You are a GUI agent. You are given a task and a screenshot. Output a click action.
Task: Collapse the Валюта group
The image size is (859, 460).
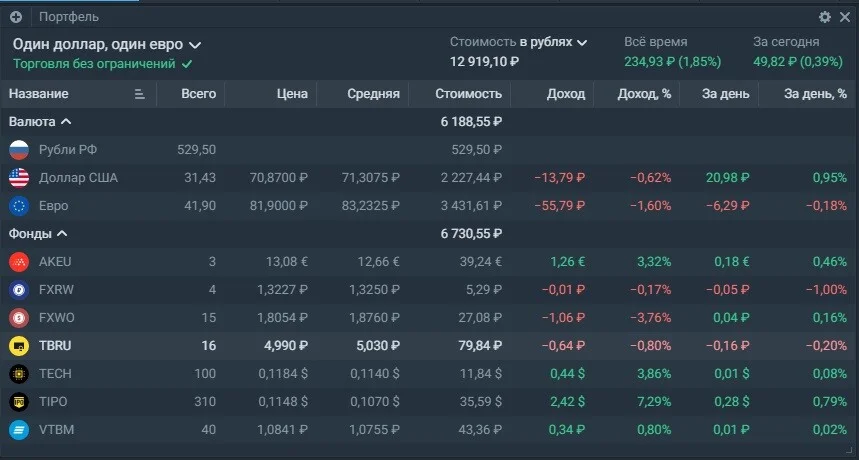(x=40, y=122)
